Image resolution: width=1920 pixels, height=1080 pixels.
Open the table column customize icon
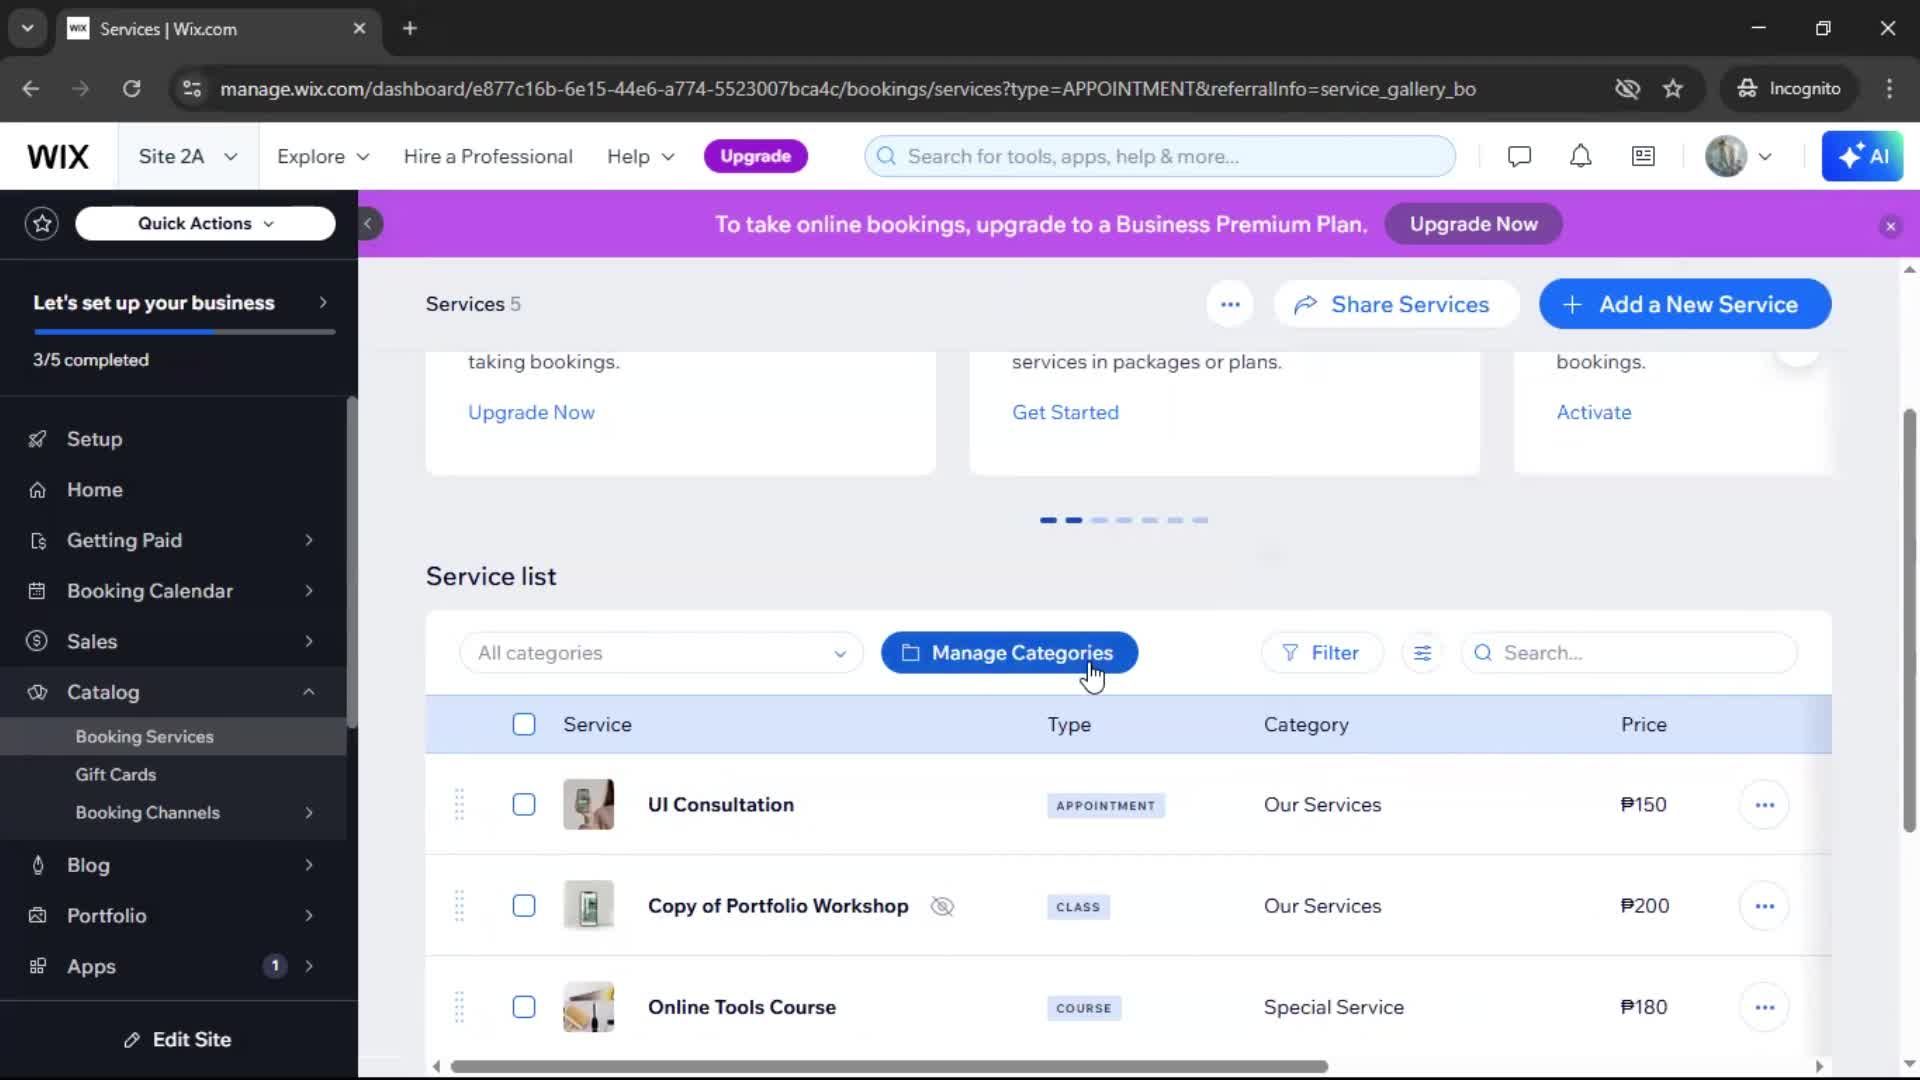(x=1422, y=653)
